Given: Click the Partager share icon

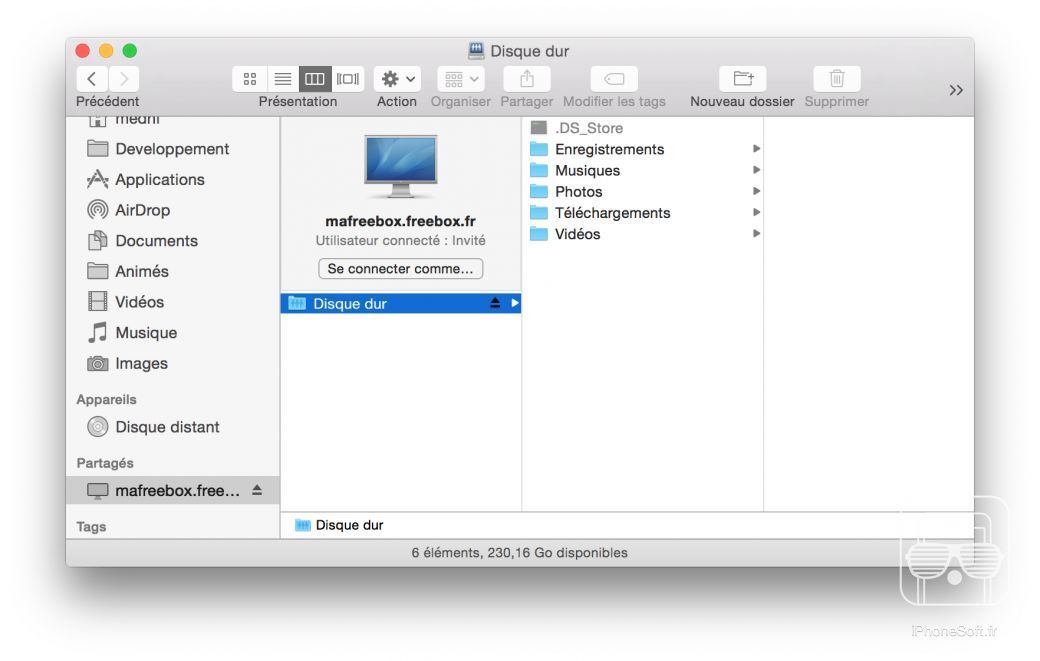Looking at the screenshot, I should pyautogui.click(x=527, y=79).
